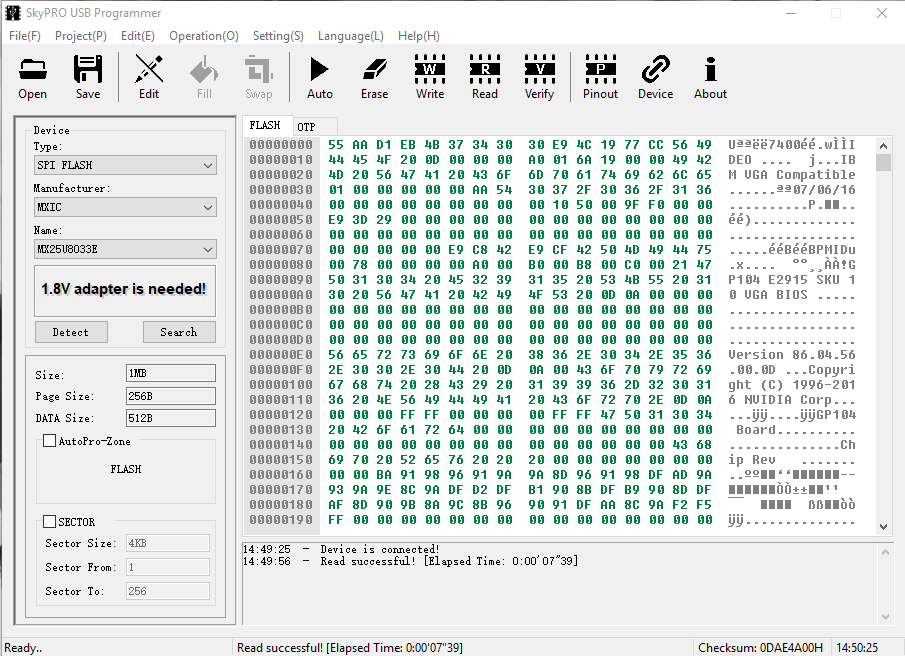Click the 'Ready..' status bar text
Image resolution: width=905 pixels, height=656 pixels.
tap(23, 648)
